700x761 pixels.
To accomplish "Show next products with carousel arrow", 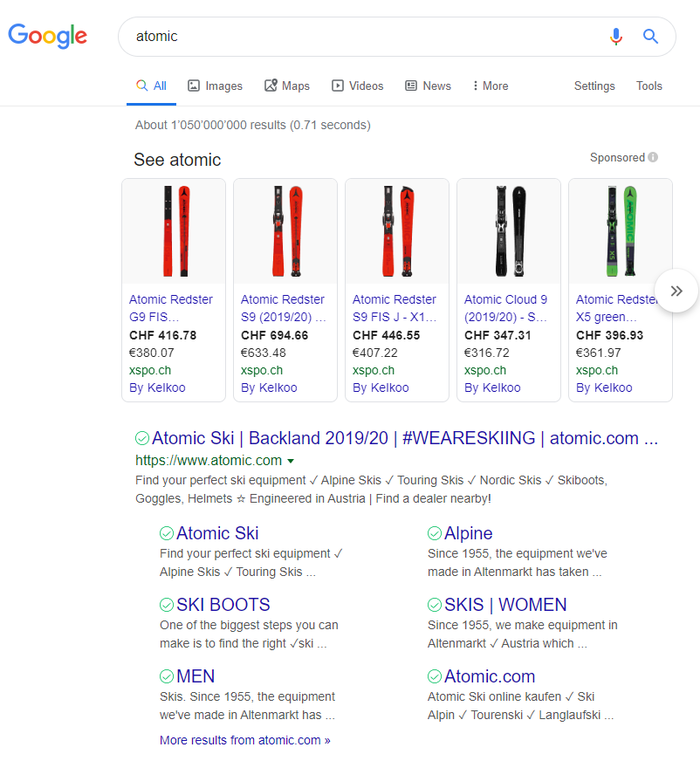I will tap(676, 291).
